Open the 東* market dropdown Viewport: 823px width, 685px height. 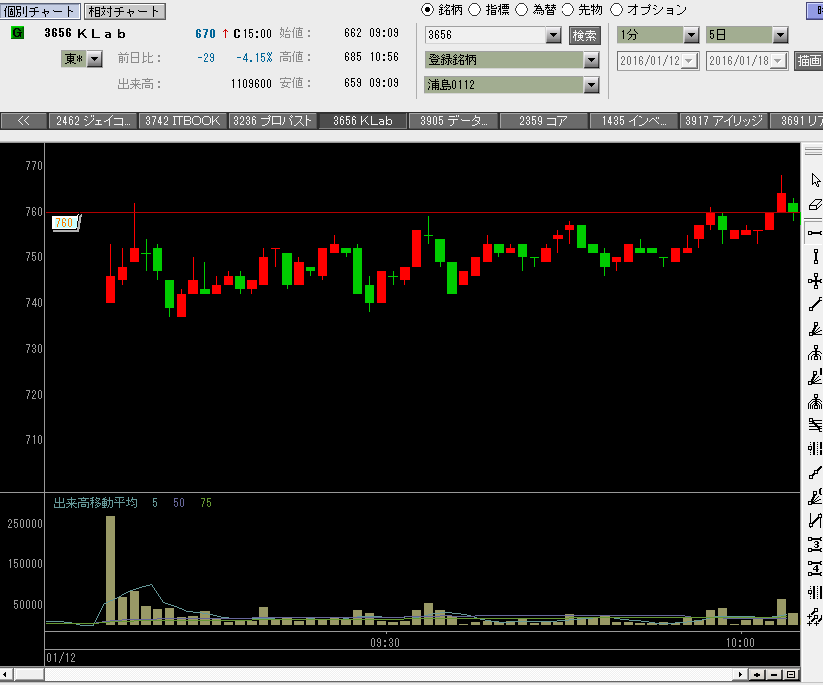pyautogui.click(x=94, y=59)
